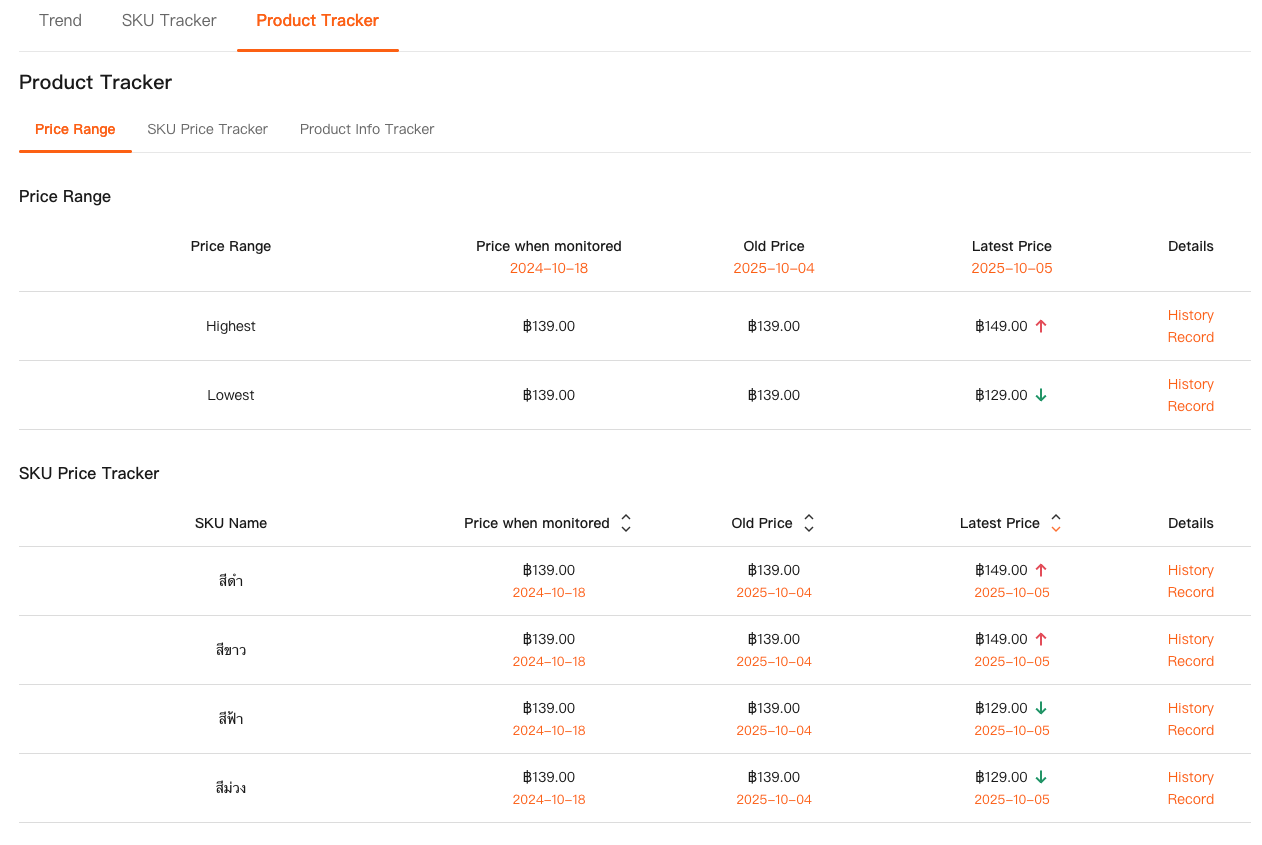The height and width of the screenshot is (845, 1262).
Task: Open the SKU Tracker top tab
Action: (x=169, y=20)
